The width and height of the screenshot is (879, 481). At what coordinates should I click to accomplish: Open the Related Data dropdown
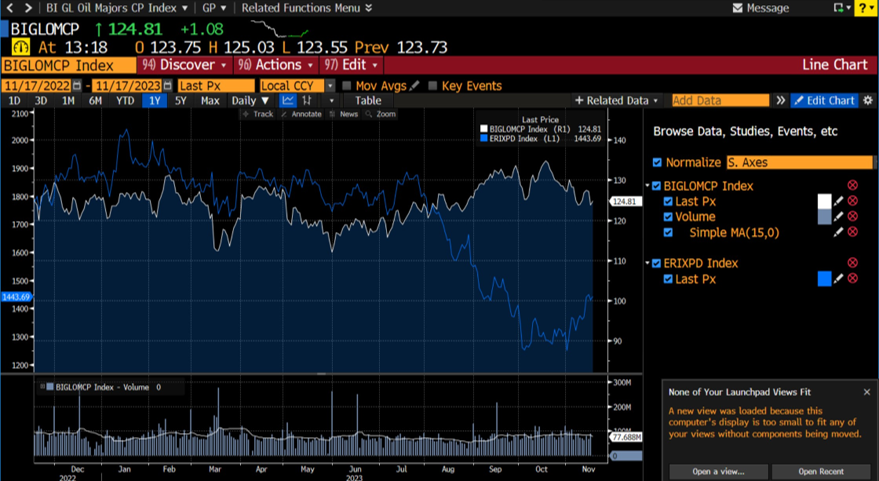tap(617, 101)
